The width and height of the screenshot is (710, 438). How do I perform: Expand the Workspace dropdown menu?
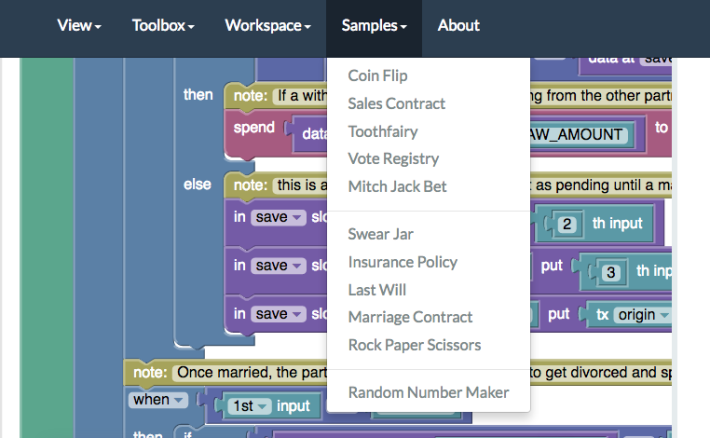(x=268, y=26)
